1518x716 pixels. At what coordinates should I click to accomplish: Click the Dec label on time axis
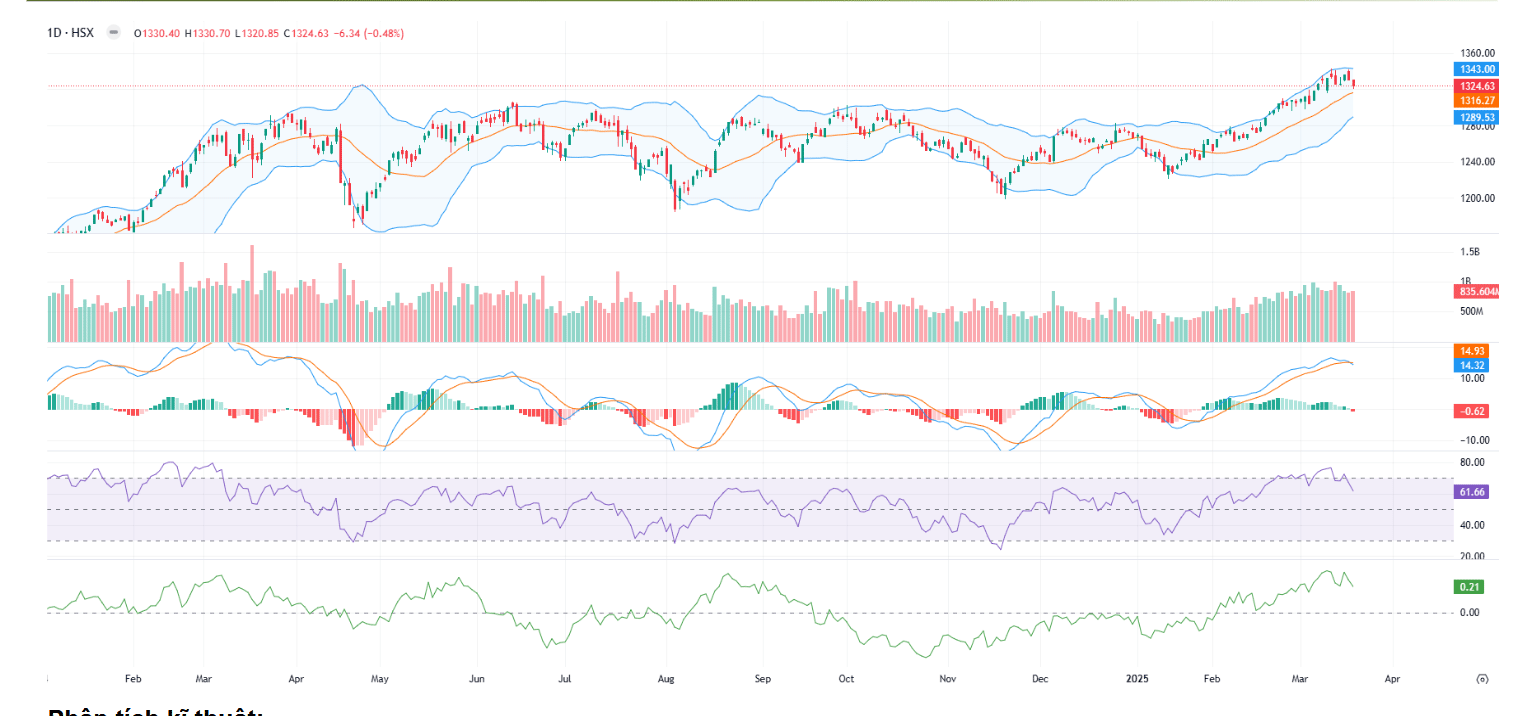point(1039,679)
